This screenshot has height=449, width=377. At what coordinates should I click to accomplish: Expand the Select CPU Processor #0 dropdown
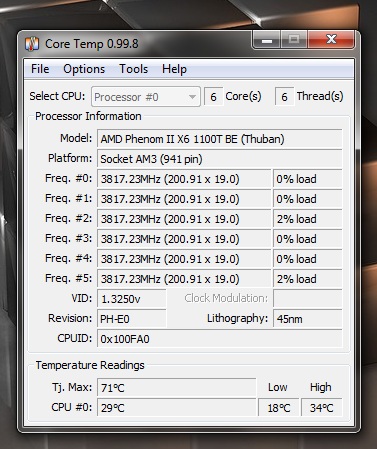[x=146, y=97]
